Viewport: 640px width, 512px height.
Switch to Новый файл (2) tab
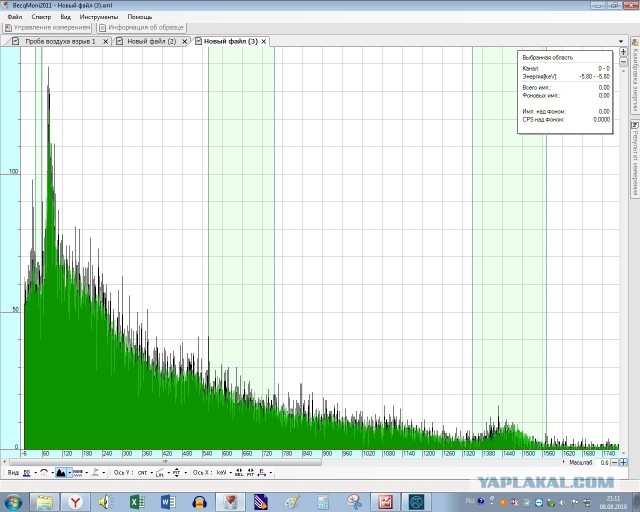151,41
